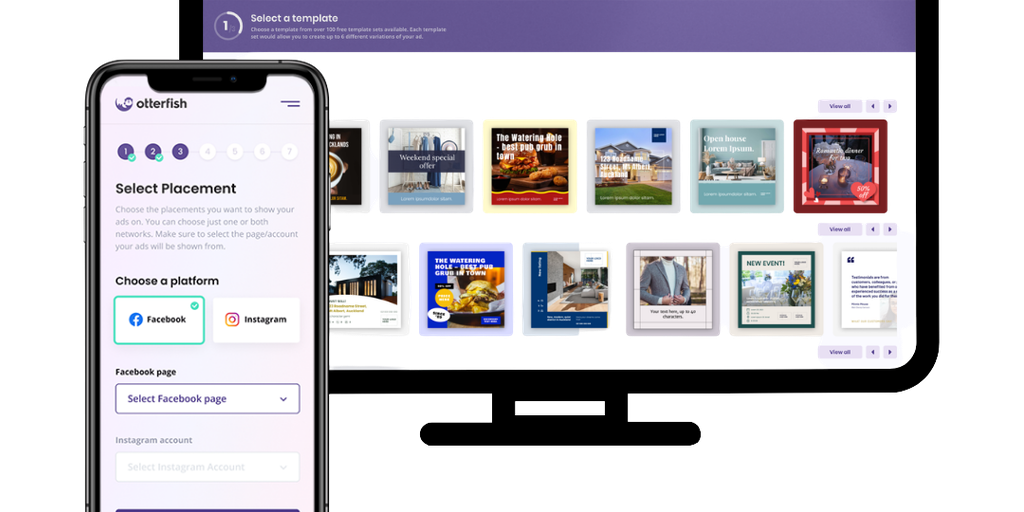1024x512 pixels.
Task: Expand the Select Instagram Account dropdown
Action: coord(207,467)
